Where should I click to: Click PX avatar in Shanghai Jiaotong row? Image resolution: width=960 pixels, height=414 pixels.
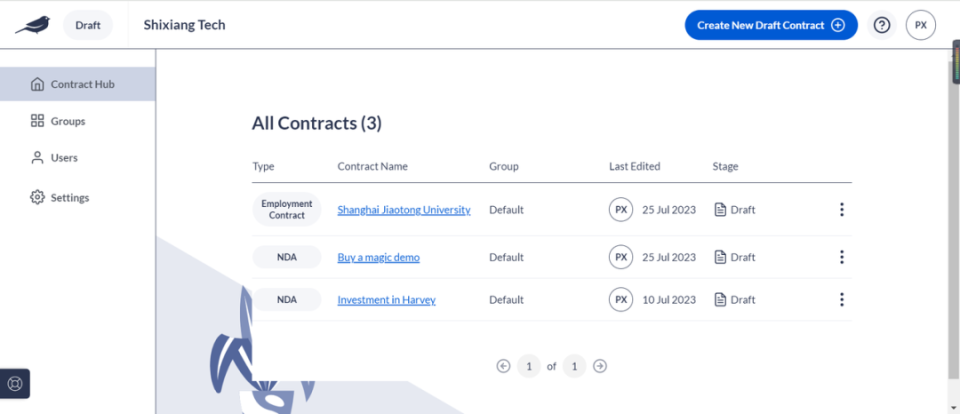621,210
